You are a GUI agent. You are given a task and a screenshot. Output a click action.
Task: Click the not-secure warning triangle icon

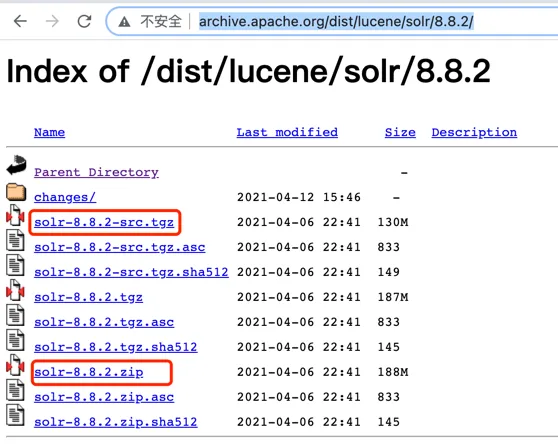click(x=124, y=22)
